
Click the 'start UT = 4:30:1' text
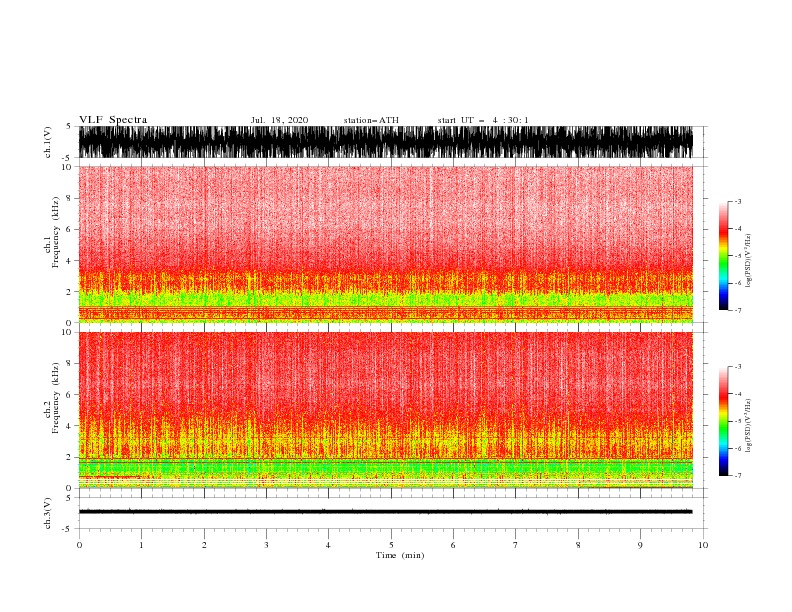[483, 120]
